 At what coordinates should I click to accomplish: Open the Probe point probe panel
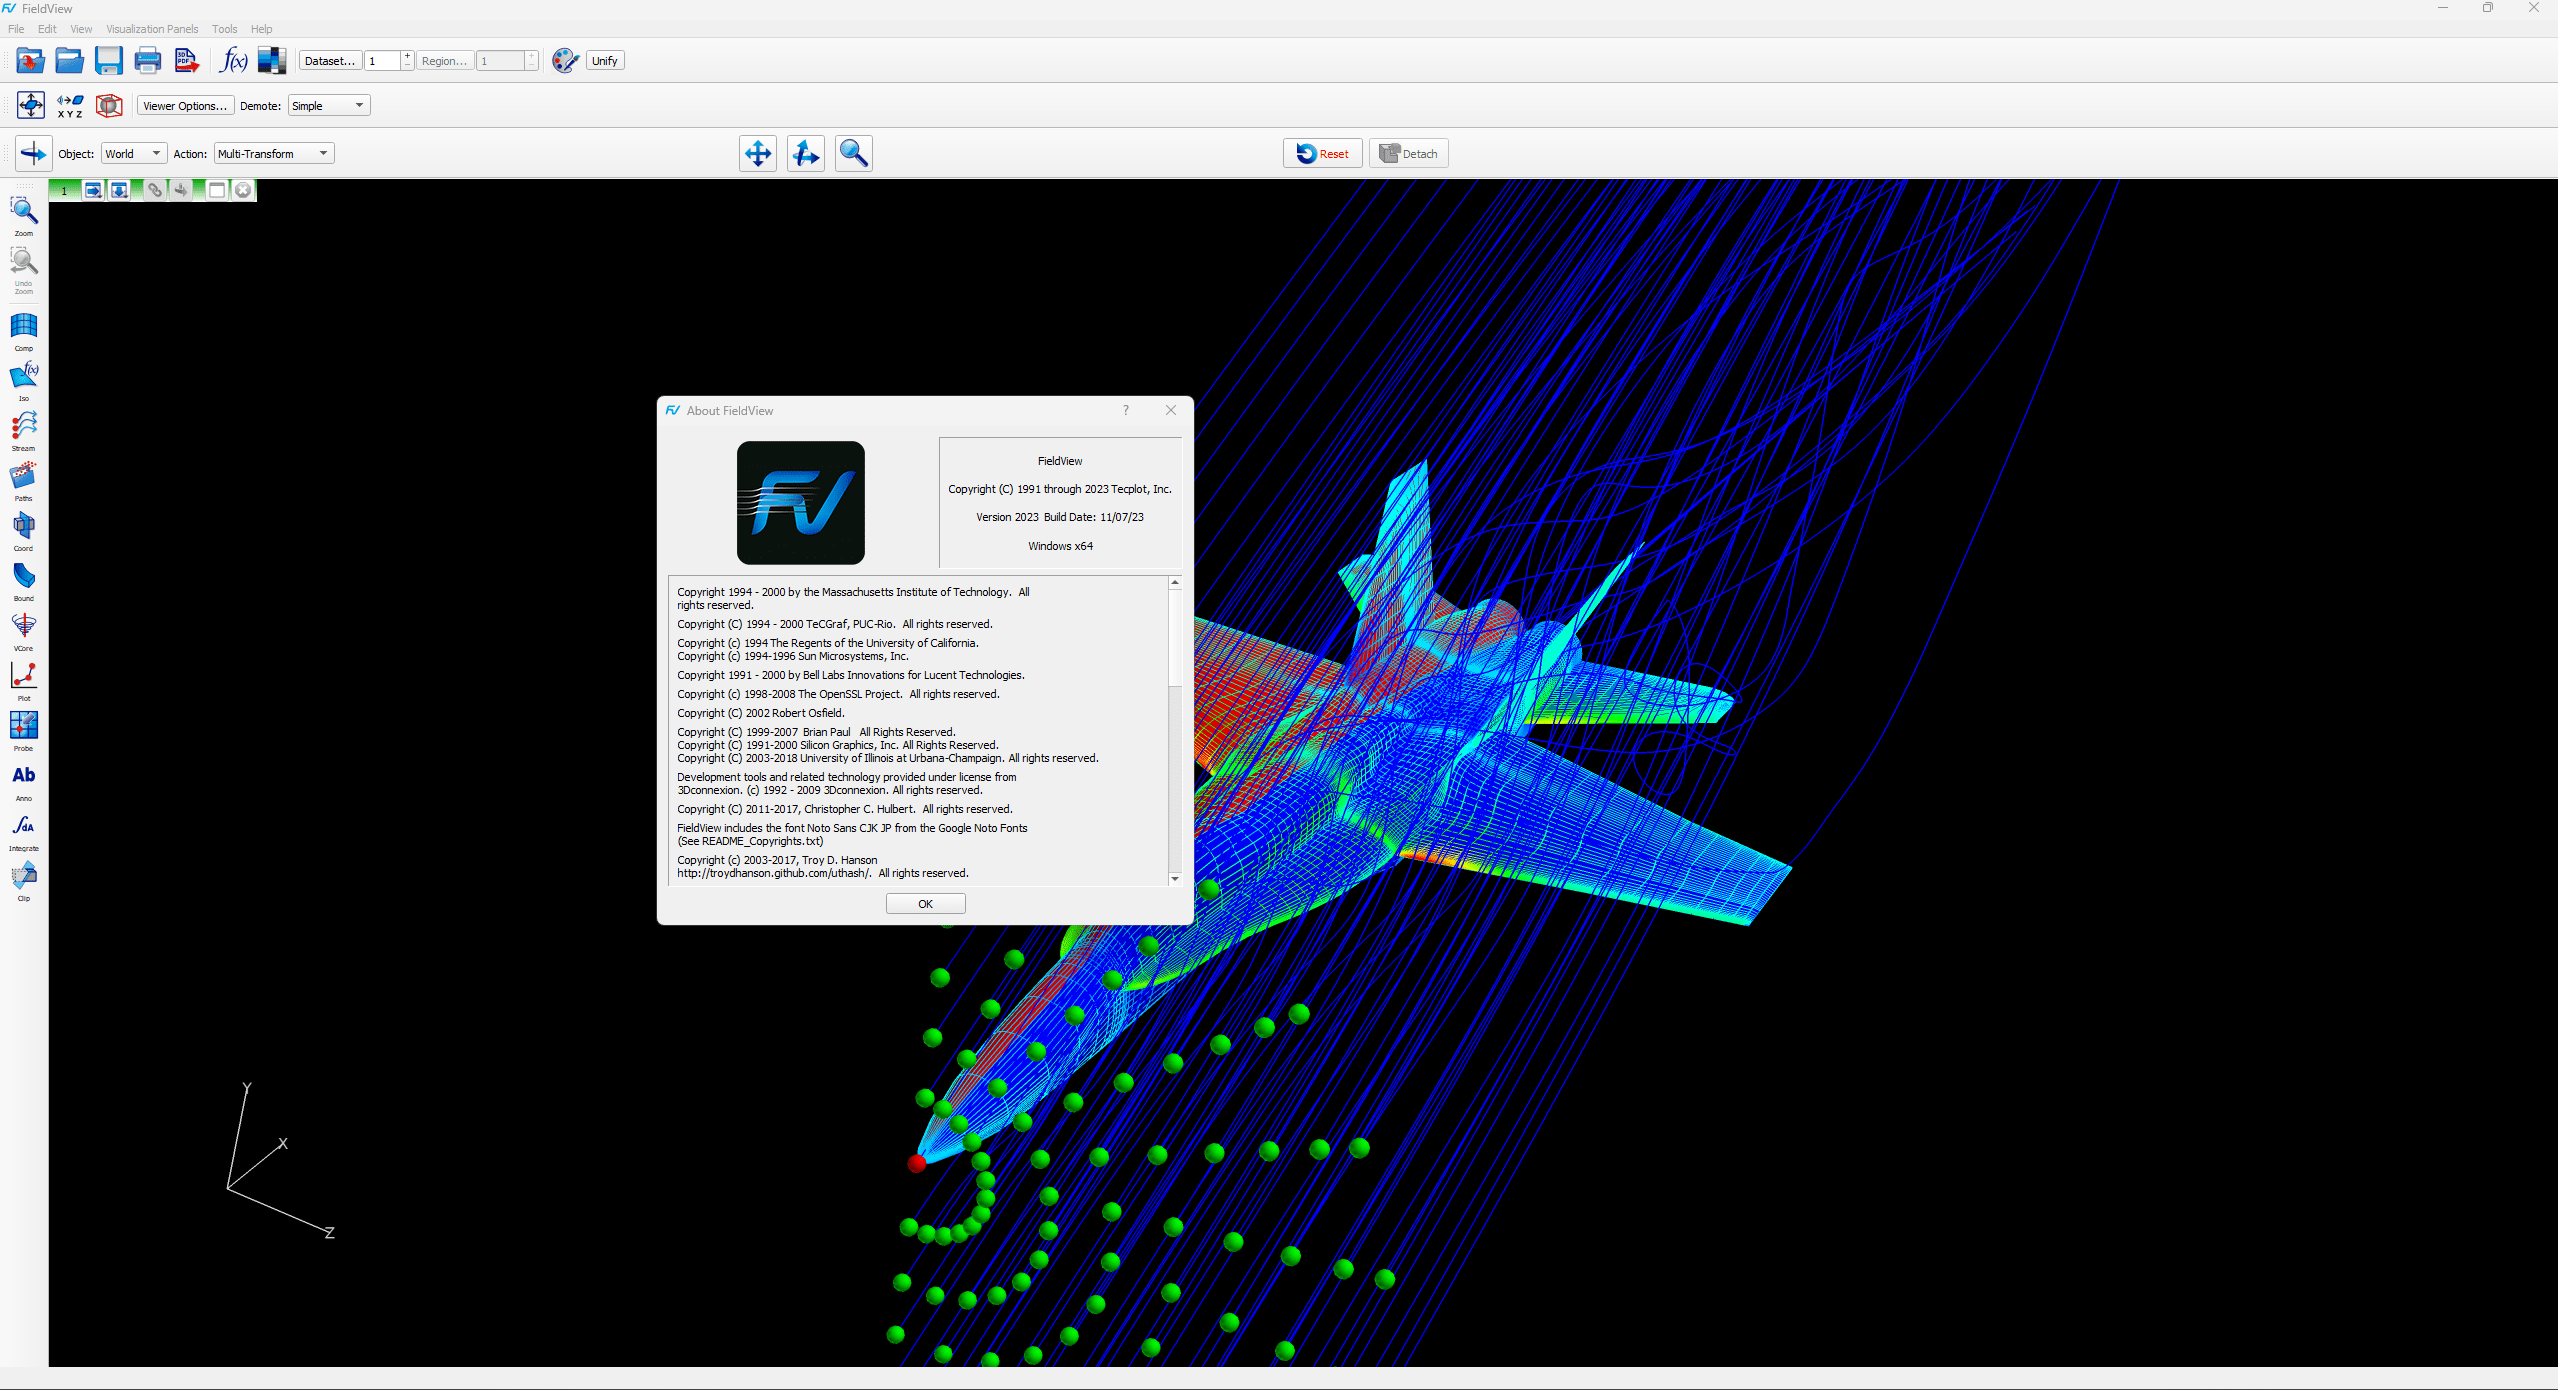[24, 732]
